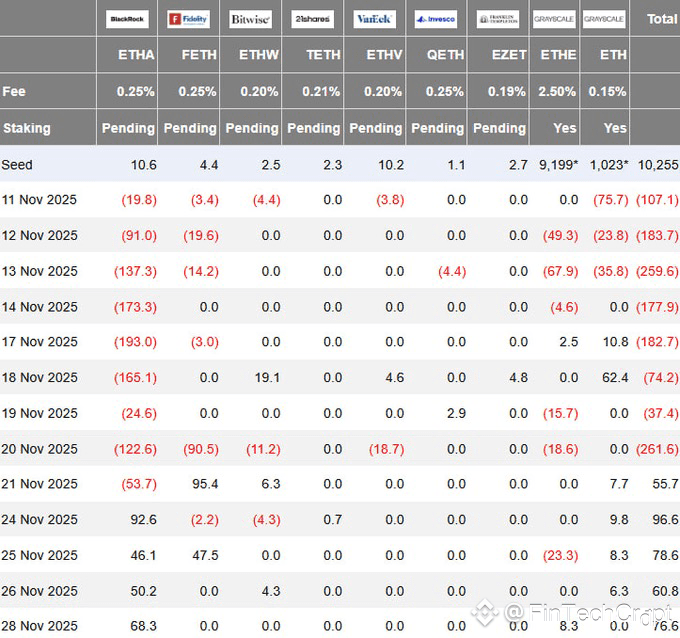The image size is (680, 638).
Task: Click the 14 Nov 2025 date
Action: [39, 307]
